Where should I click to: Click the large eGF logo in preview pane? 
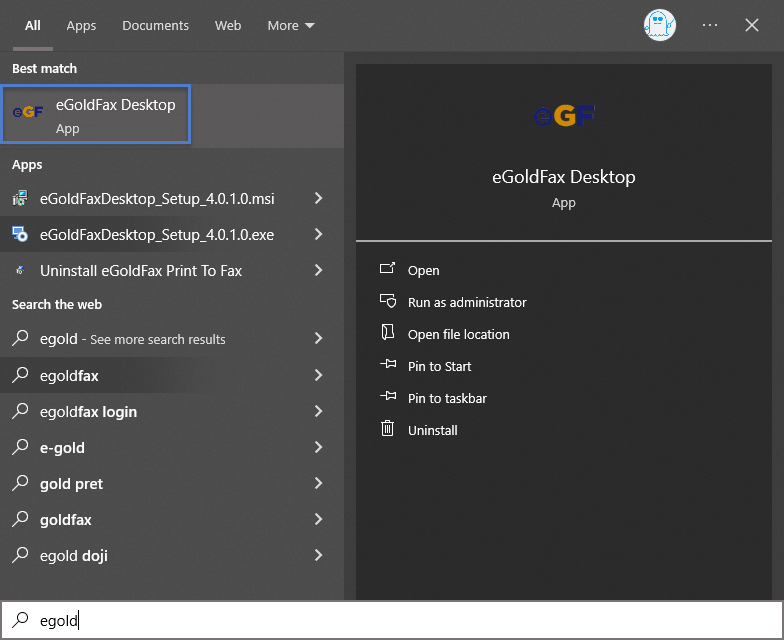pos(564,116)
